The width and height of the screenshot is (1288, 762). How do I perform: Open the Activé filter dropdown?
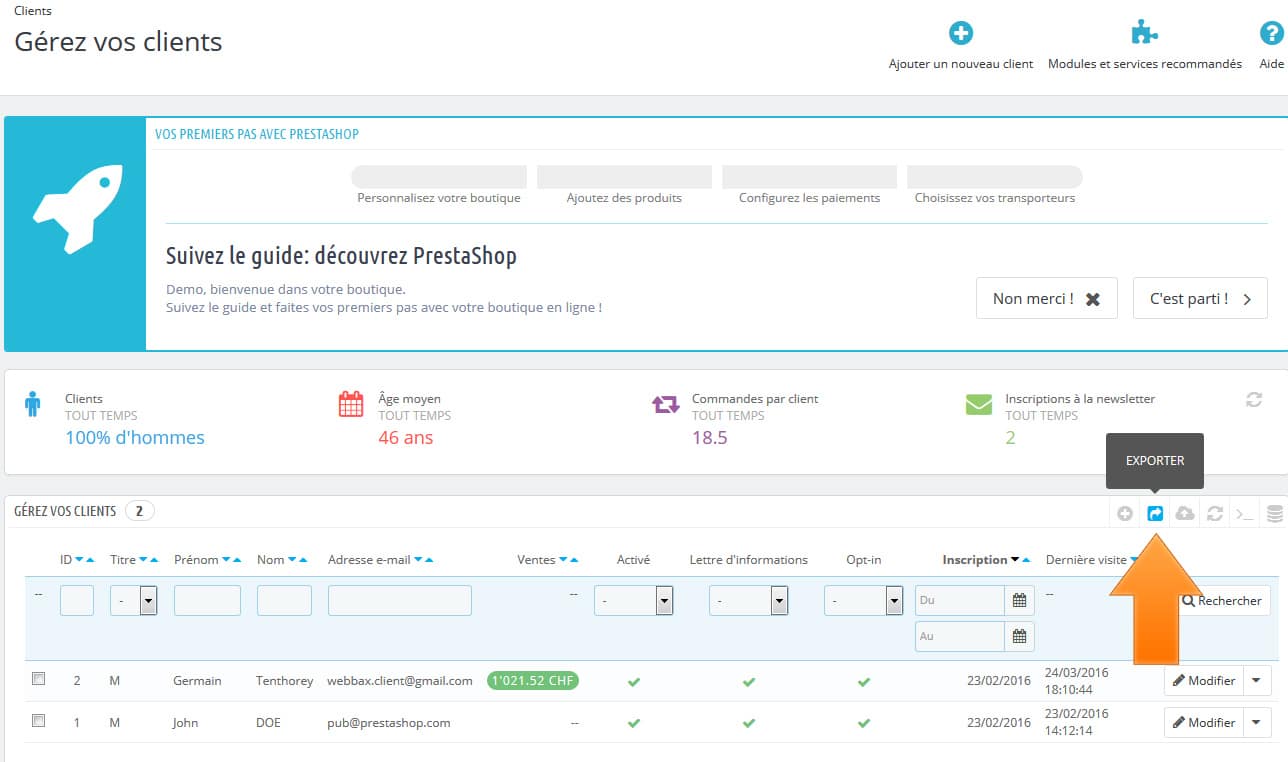click(634, 600)
